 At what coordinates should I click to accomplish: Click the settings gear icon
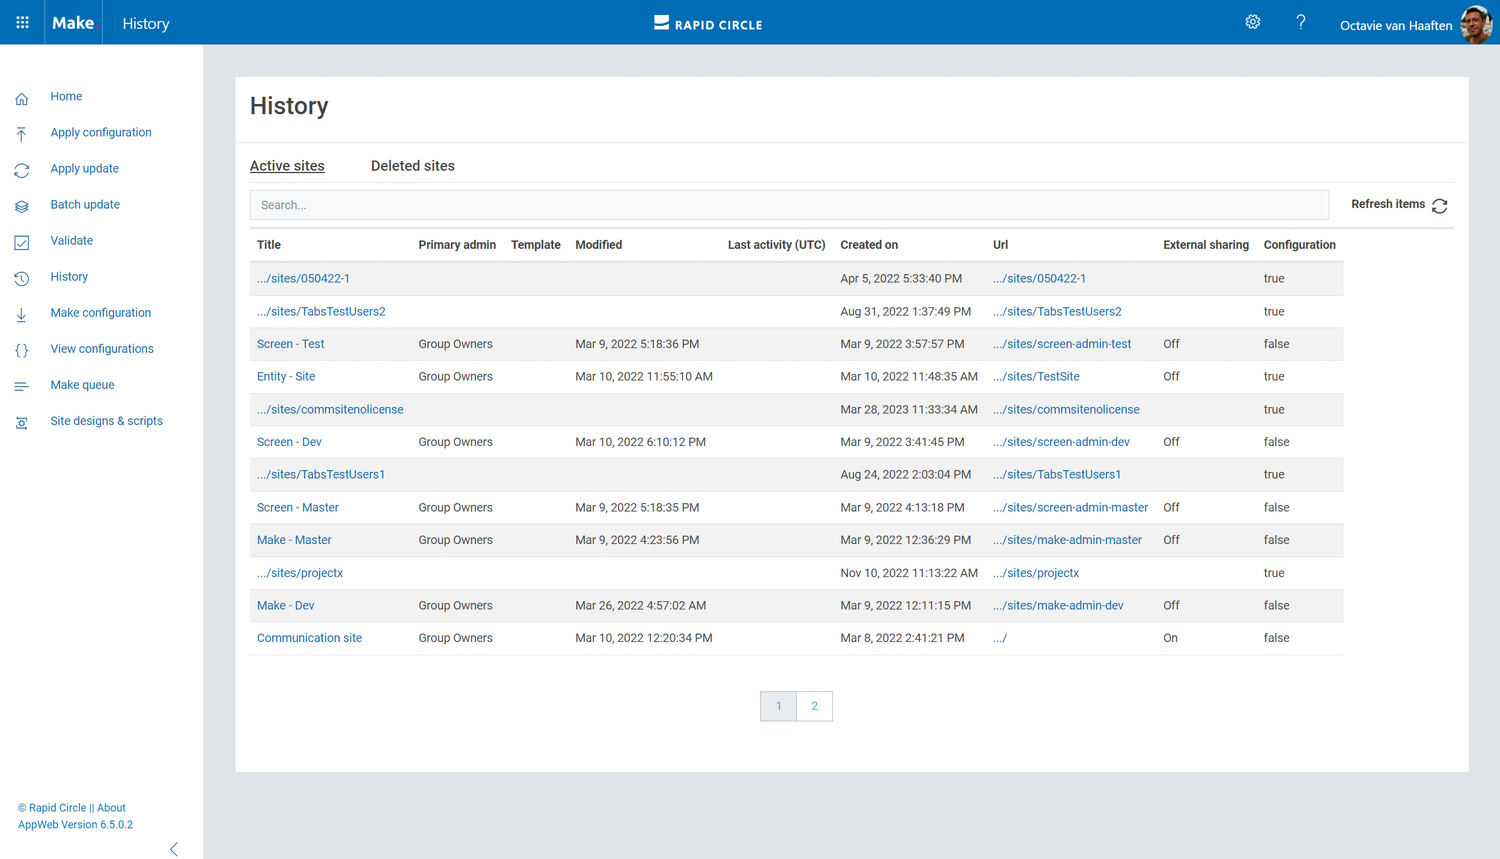click(1252, 22)
